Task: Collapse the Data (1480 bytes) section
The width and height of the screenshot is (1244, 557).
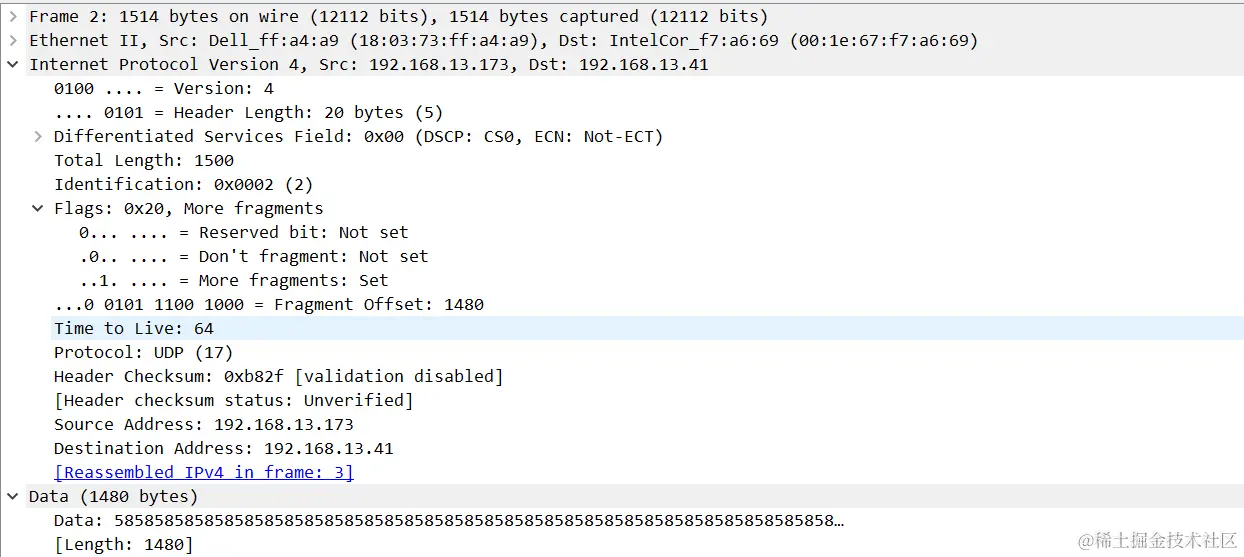Action: point(12,496)
